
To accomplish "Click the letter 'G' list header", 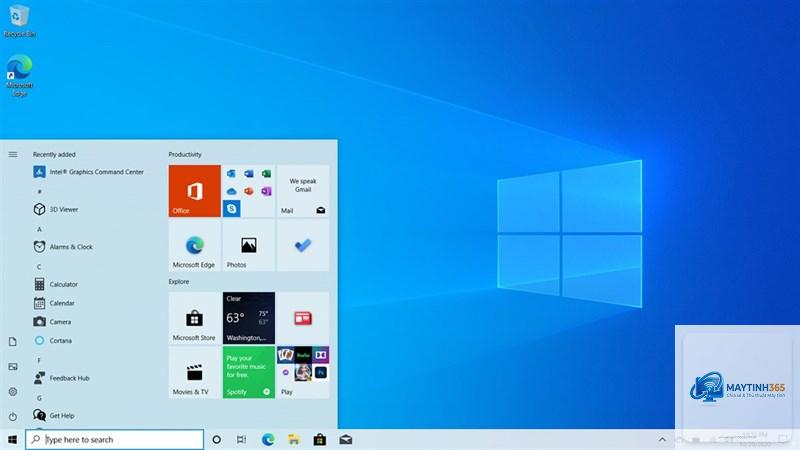I will 39,398.
